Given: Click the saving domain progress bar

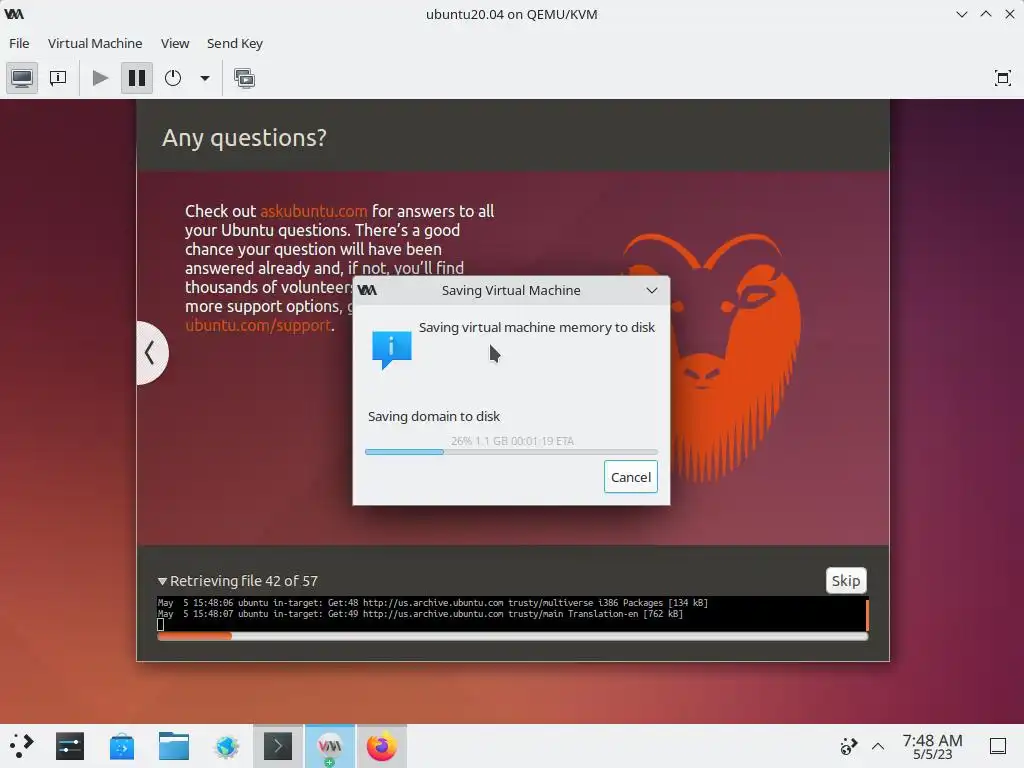Looking at the screenshot, I should coord(511,452).
